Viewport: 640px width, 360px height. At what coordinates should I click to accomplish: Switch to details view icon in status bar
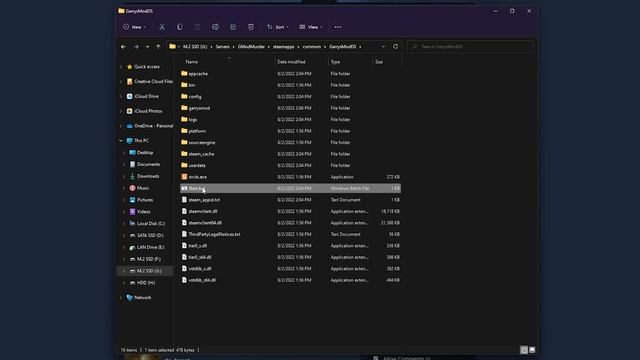524,350
